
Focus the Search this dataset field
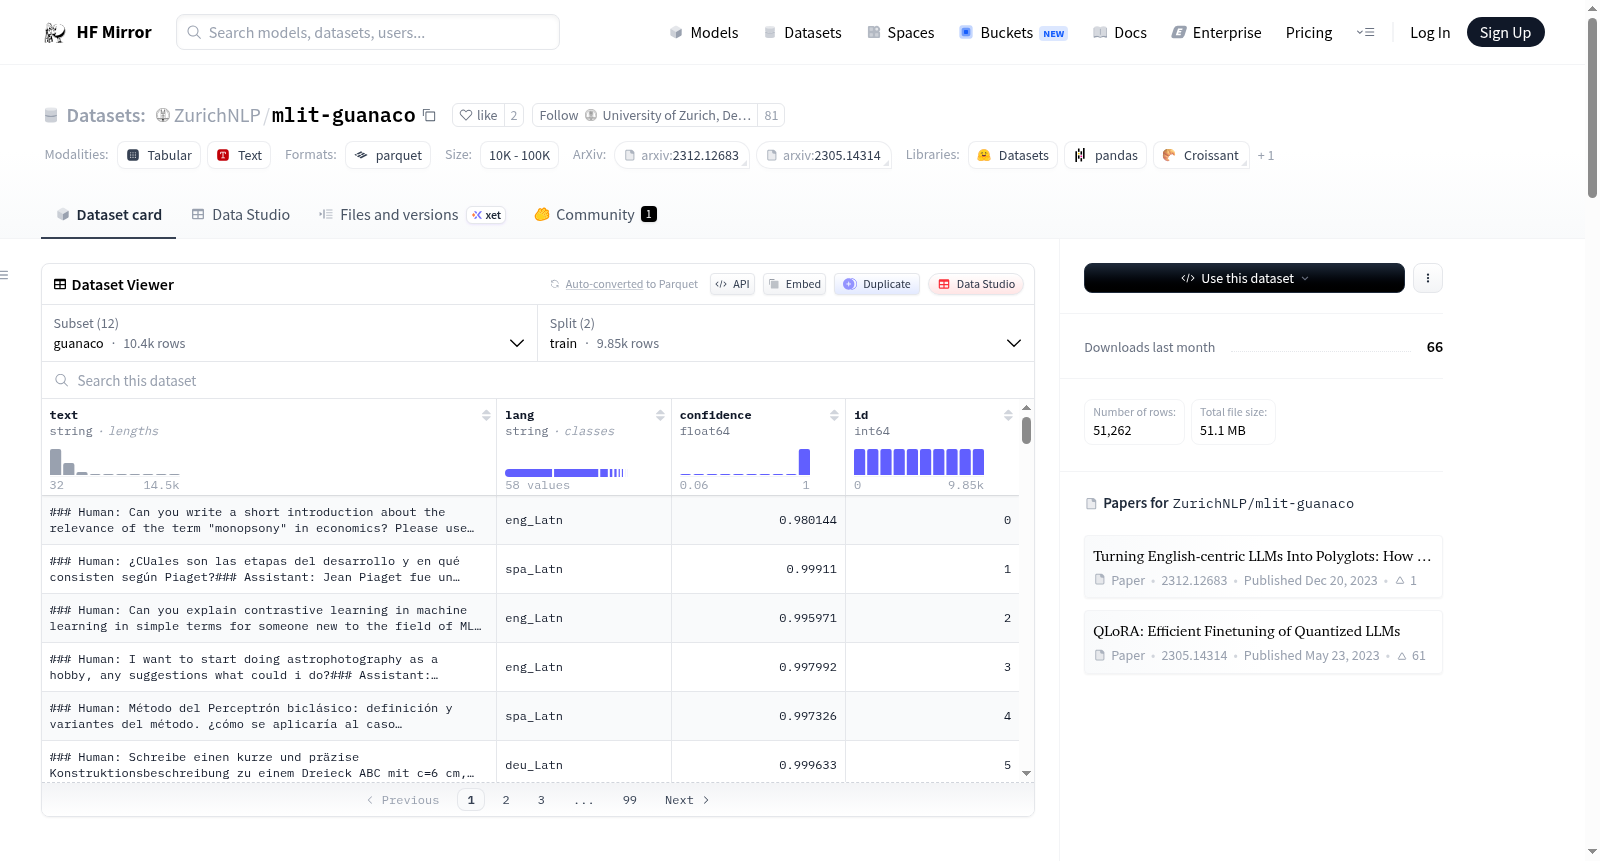[x=538, y=381]
